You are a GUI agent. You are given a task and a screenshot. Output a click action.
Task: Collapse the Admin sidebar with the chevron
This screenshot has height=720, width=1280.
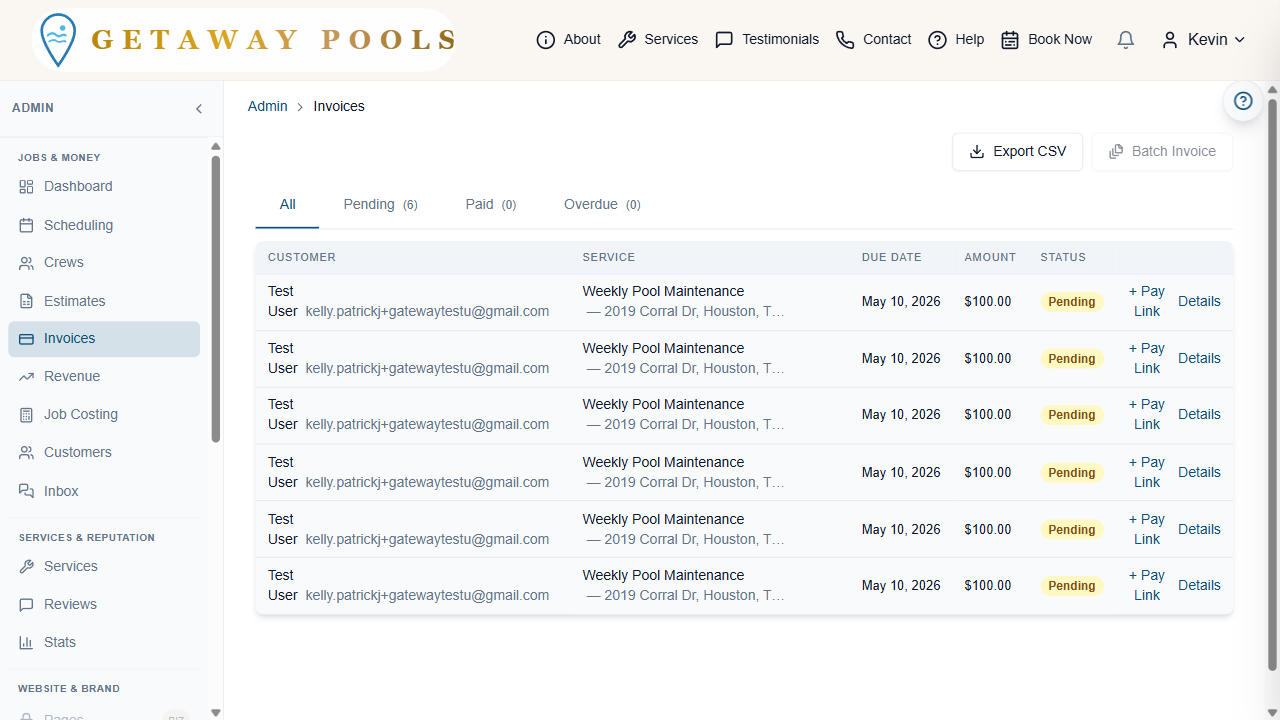point(199,108)
